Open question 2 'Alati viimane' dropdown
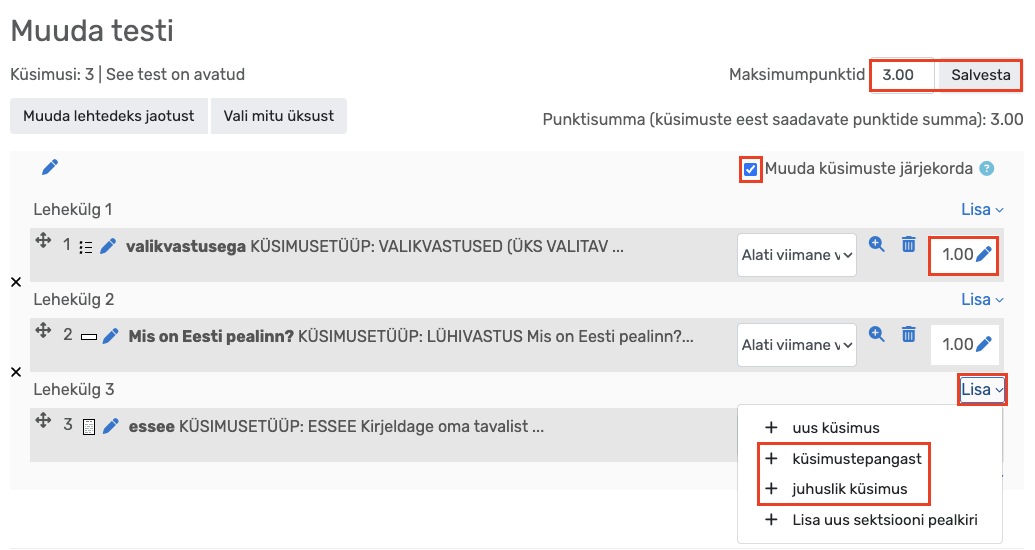This screenshot has width=1035, height=550. click(797, 345)
